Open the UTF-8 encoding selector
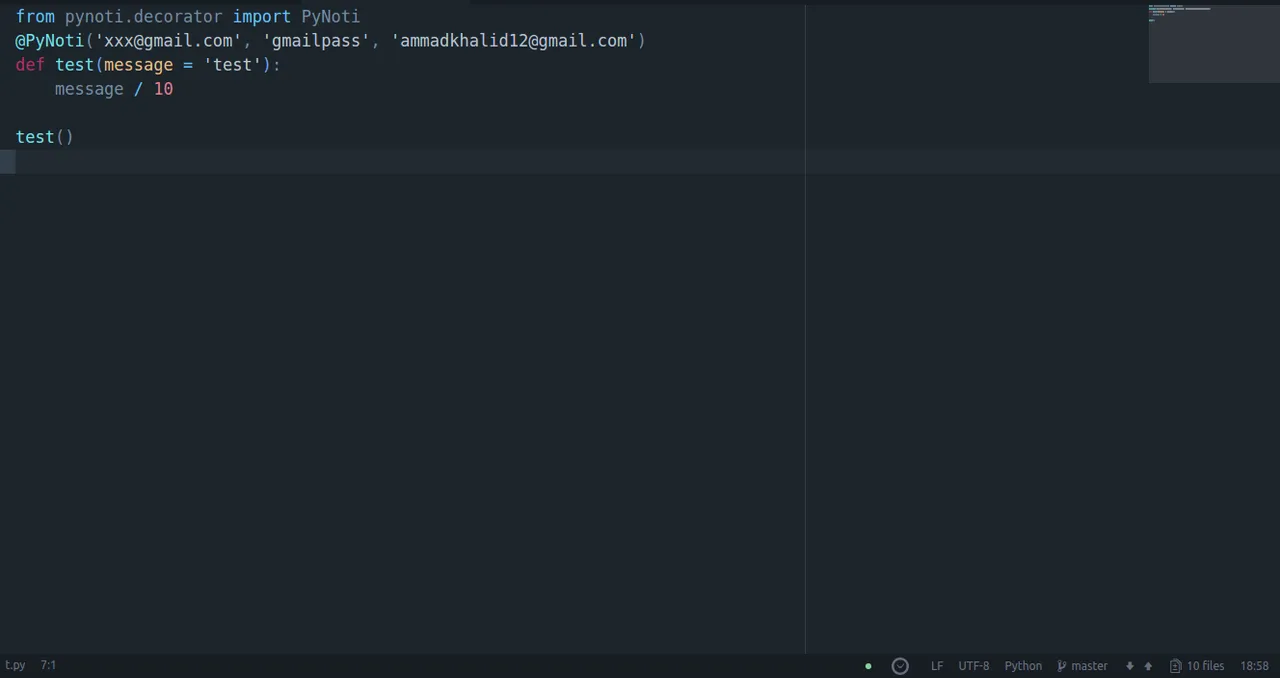The width and height of the screenshot is (1280, 678). 974,666
